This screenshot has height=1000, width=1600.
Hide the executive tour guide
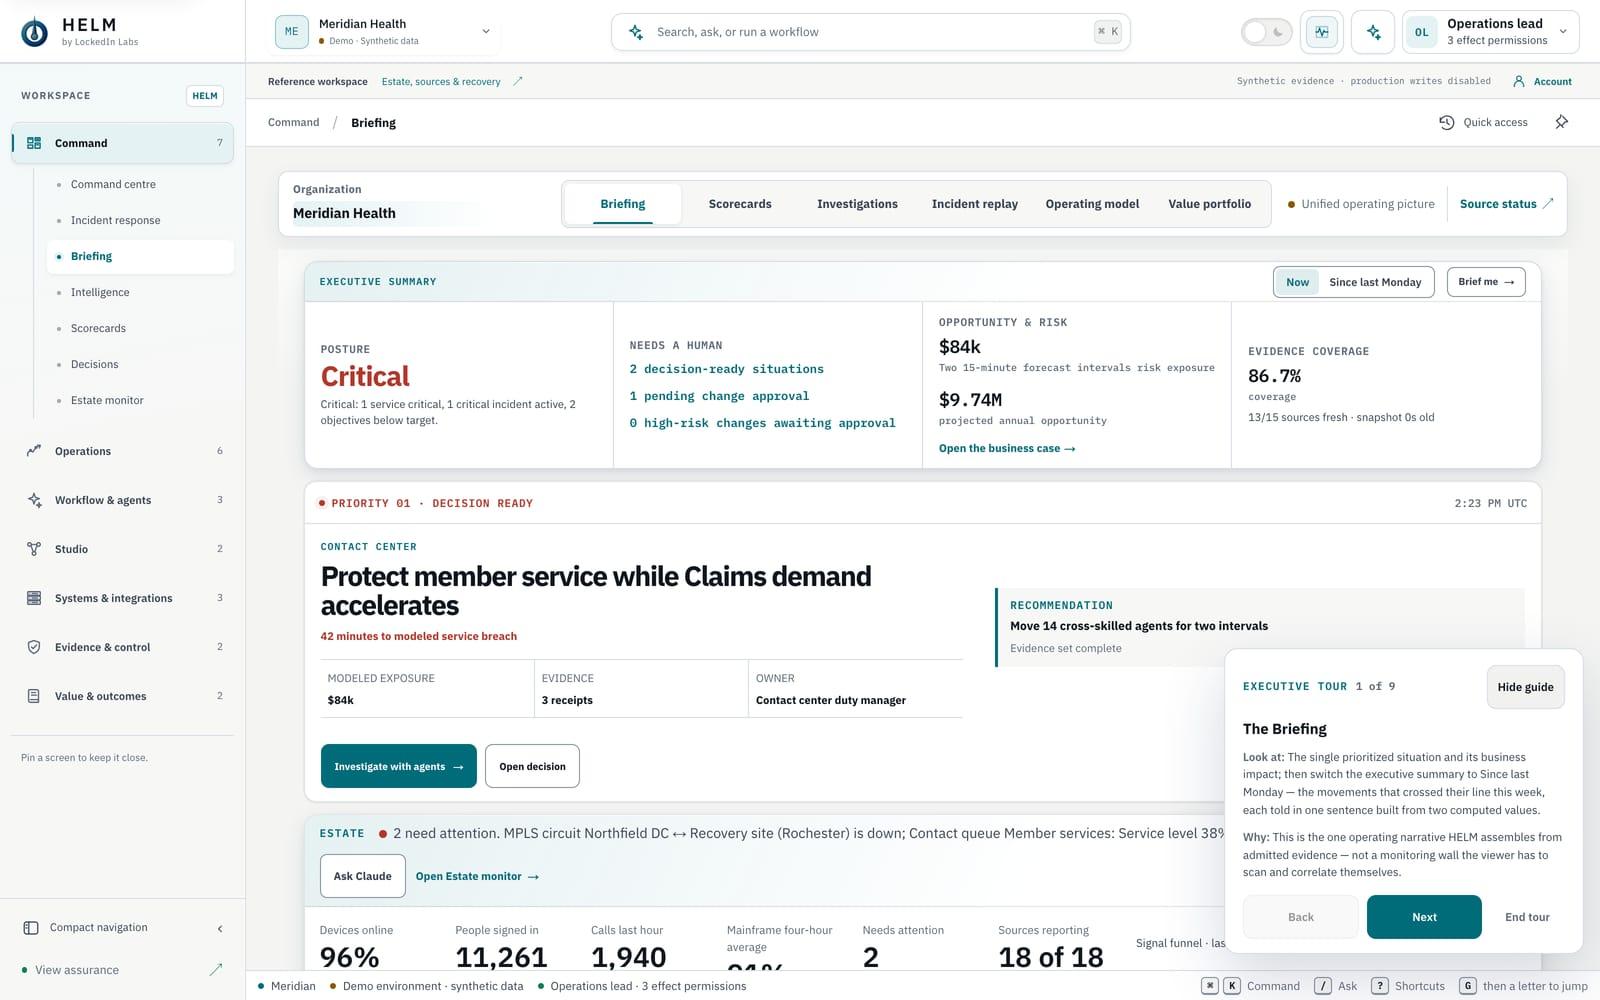pos(1525,687)
